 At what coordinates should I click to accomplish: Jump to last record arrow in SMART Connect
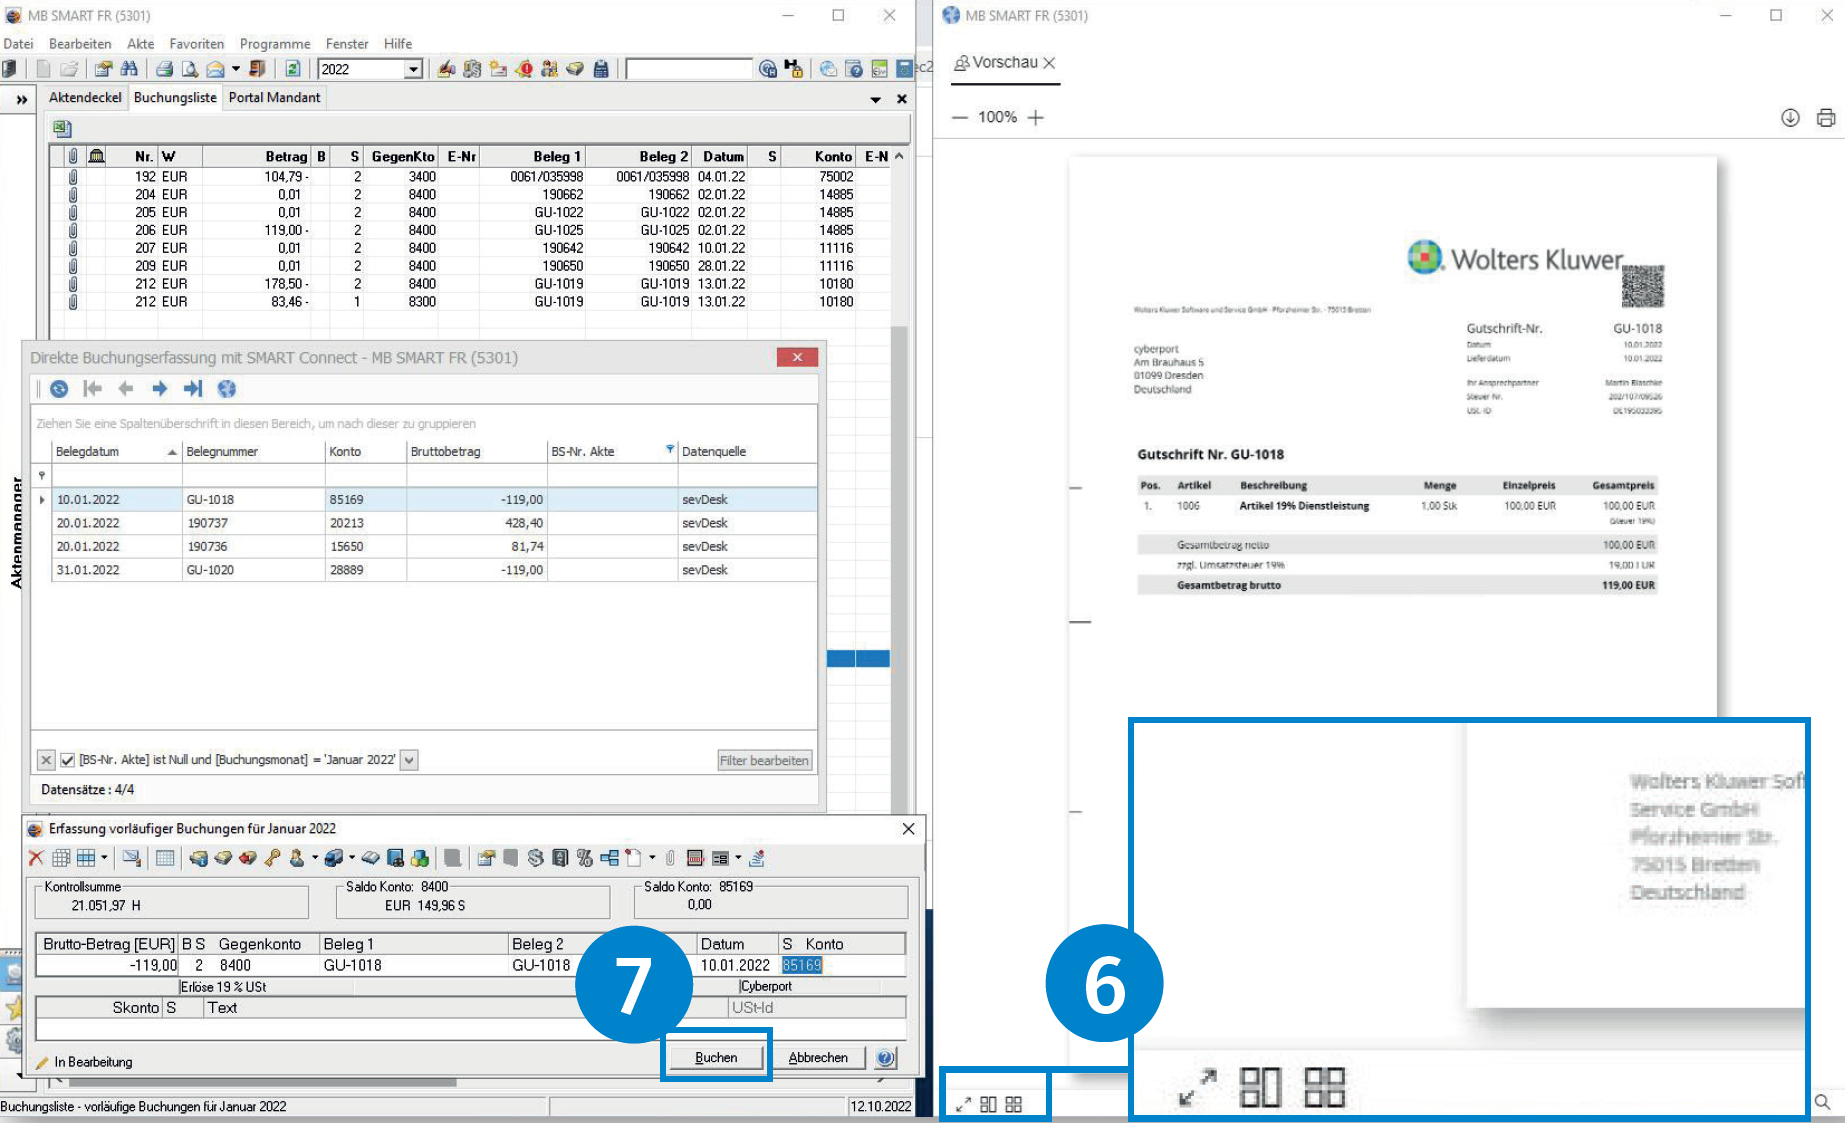(x=193, y=389)
